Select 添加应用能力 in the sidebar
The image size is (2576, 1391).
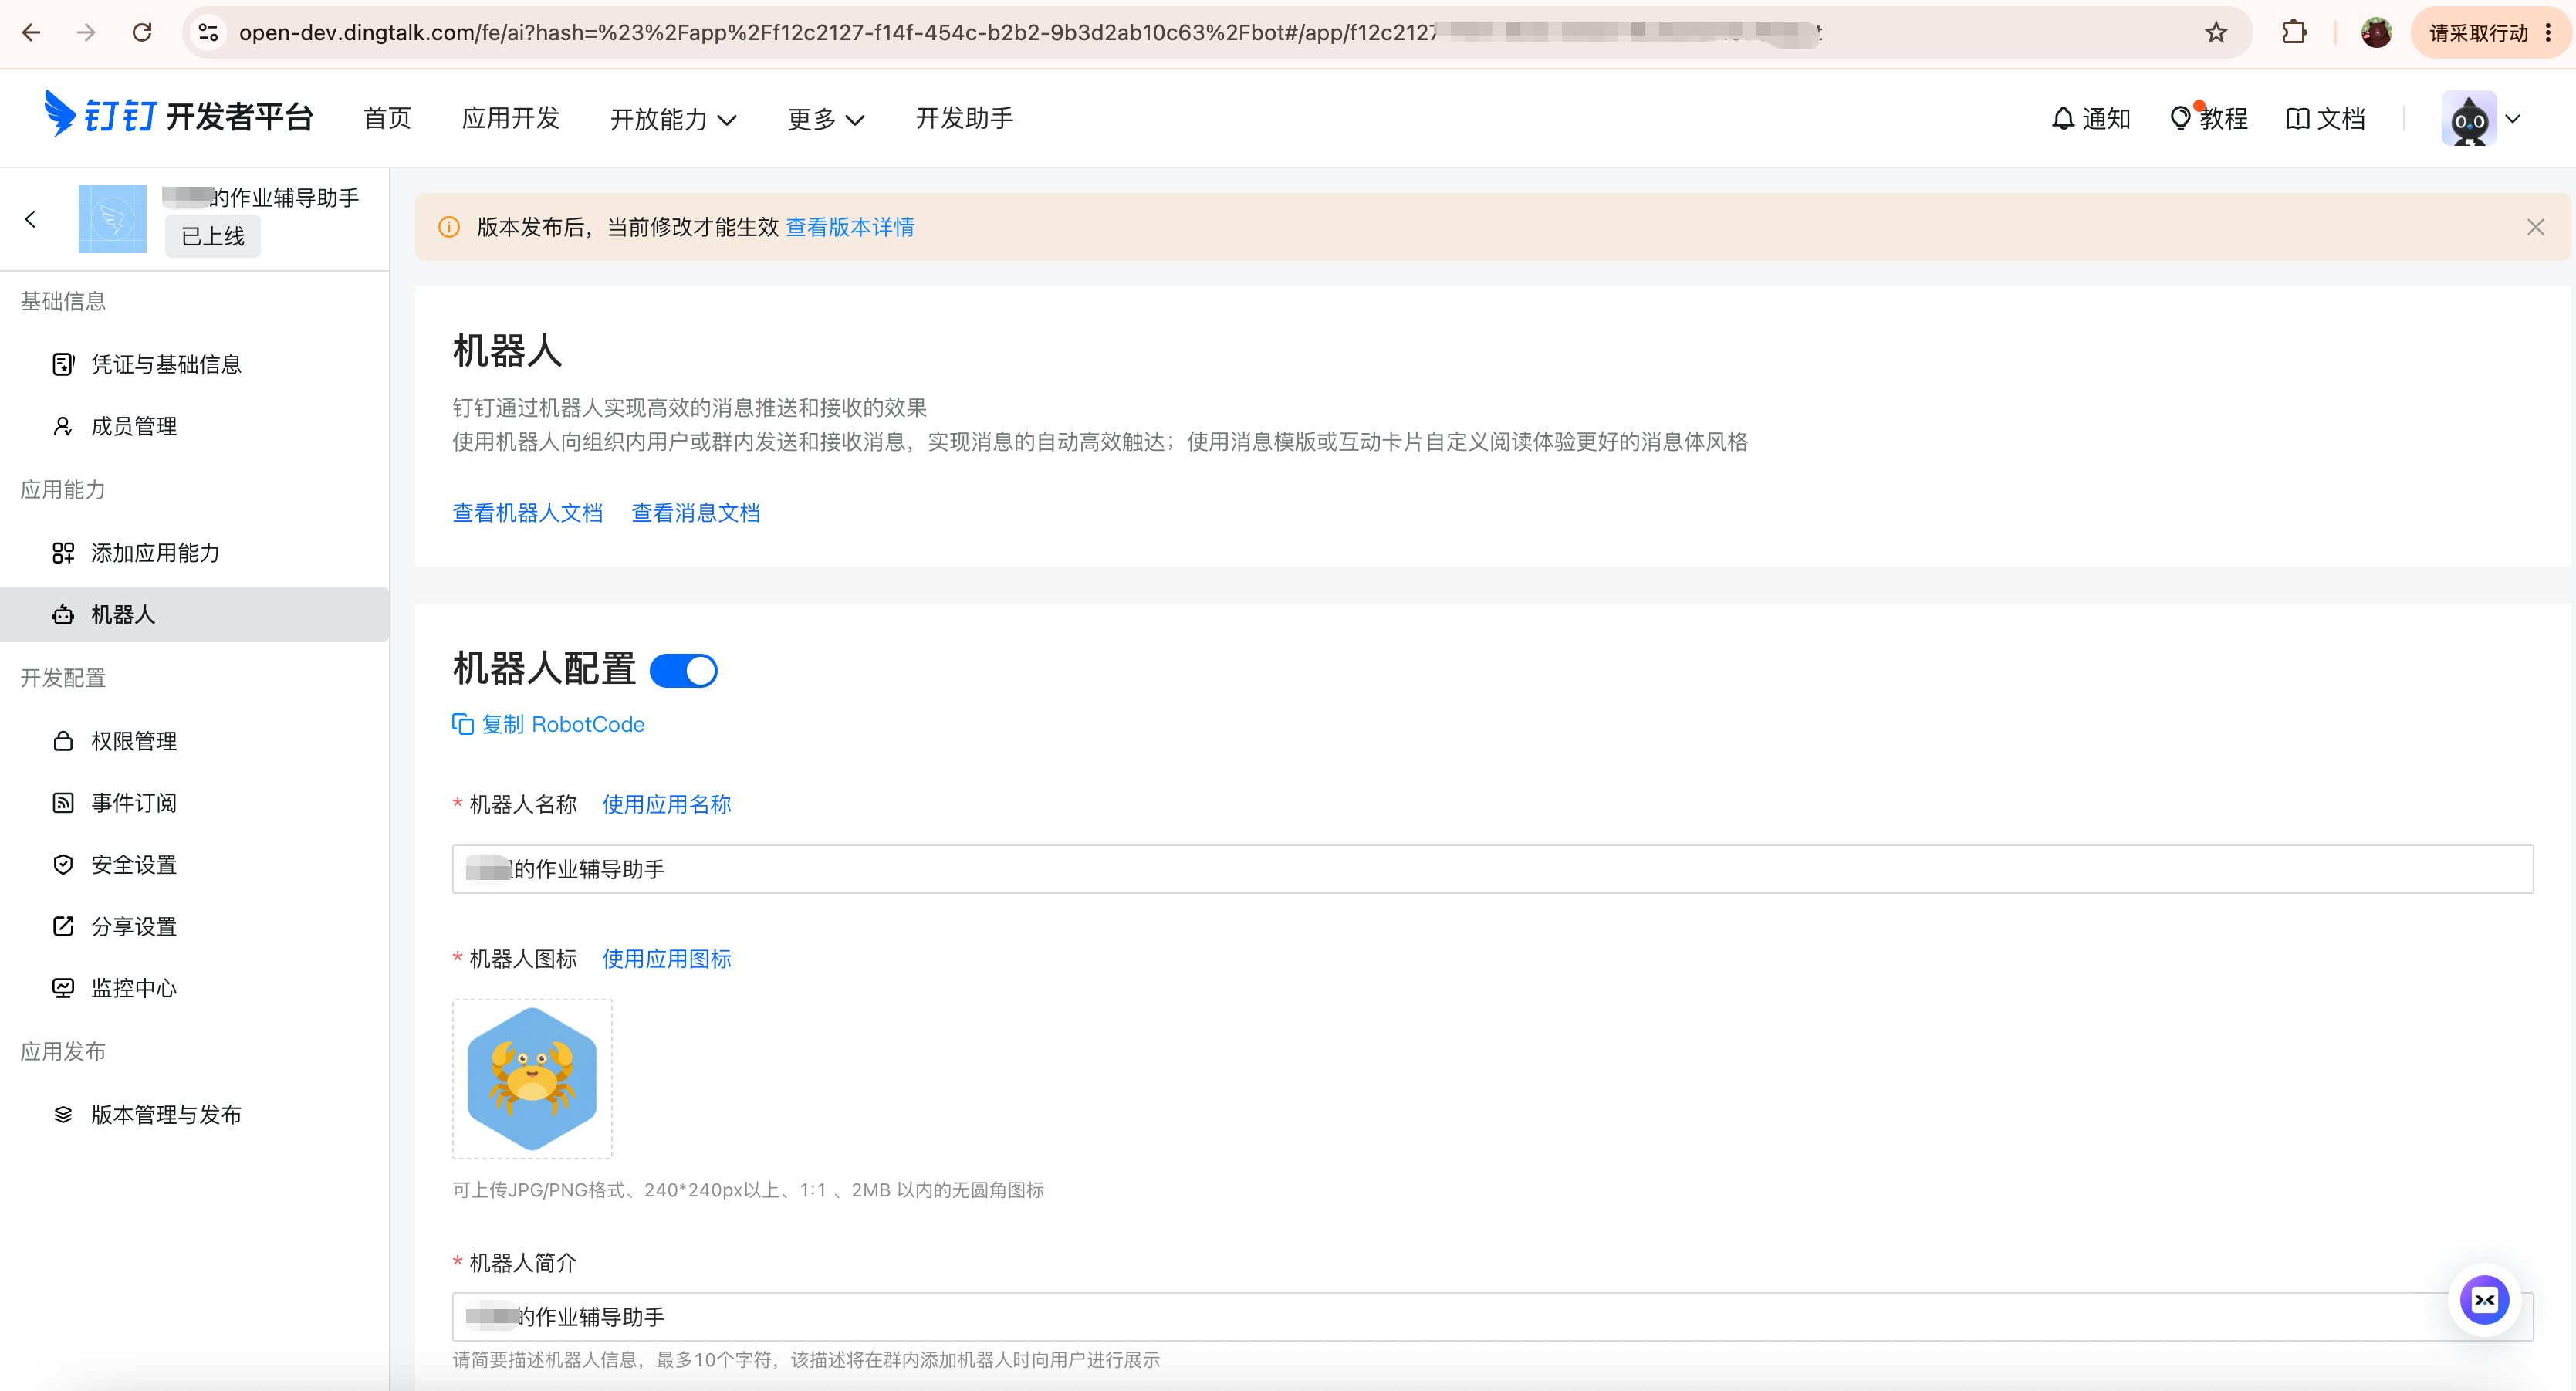195,553
